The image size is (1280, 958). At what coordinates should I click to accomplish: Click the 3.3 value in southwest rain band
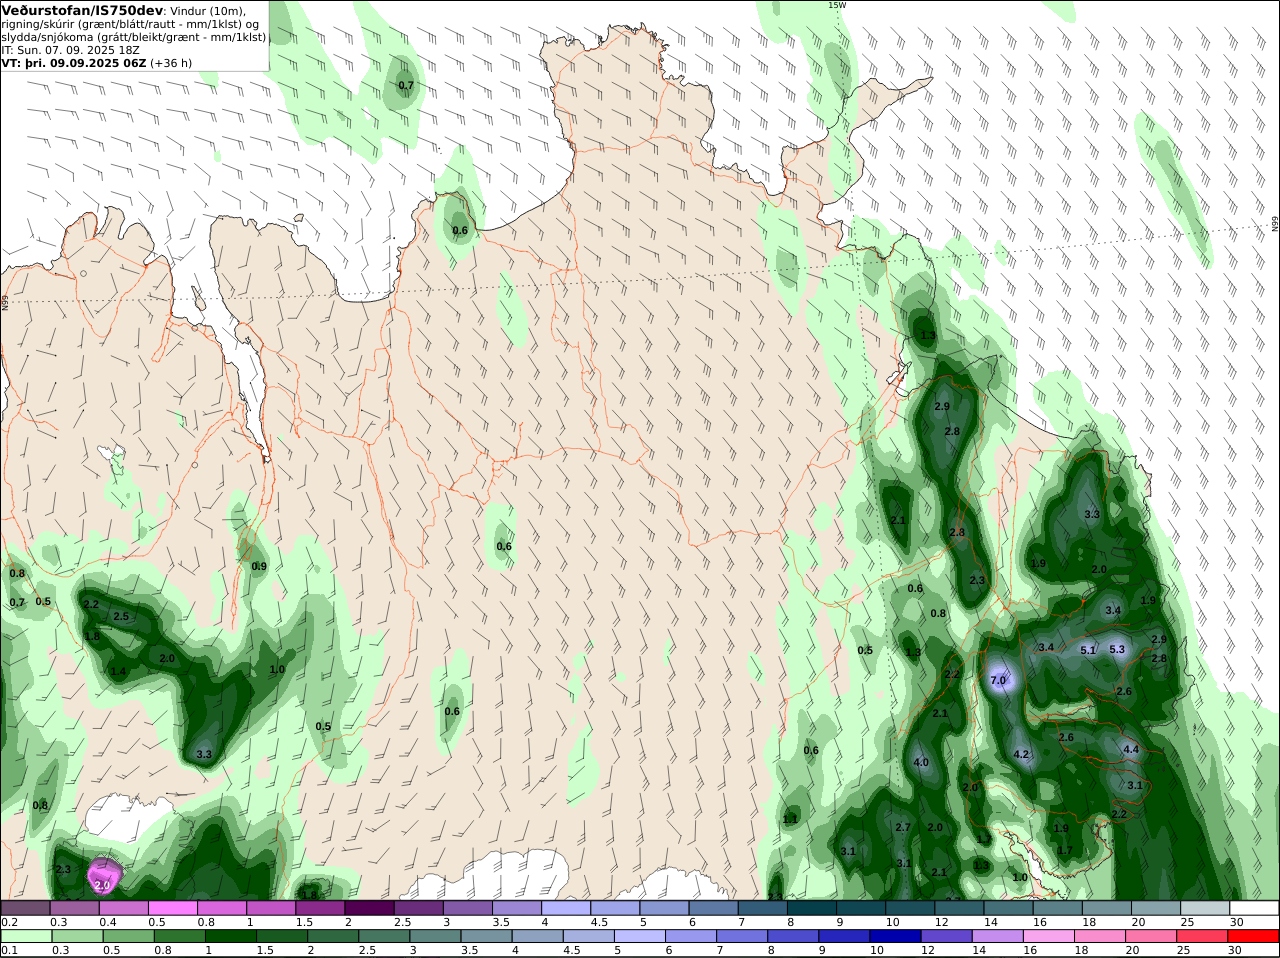click(x=204, y=754)
